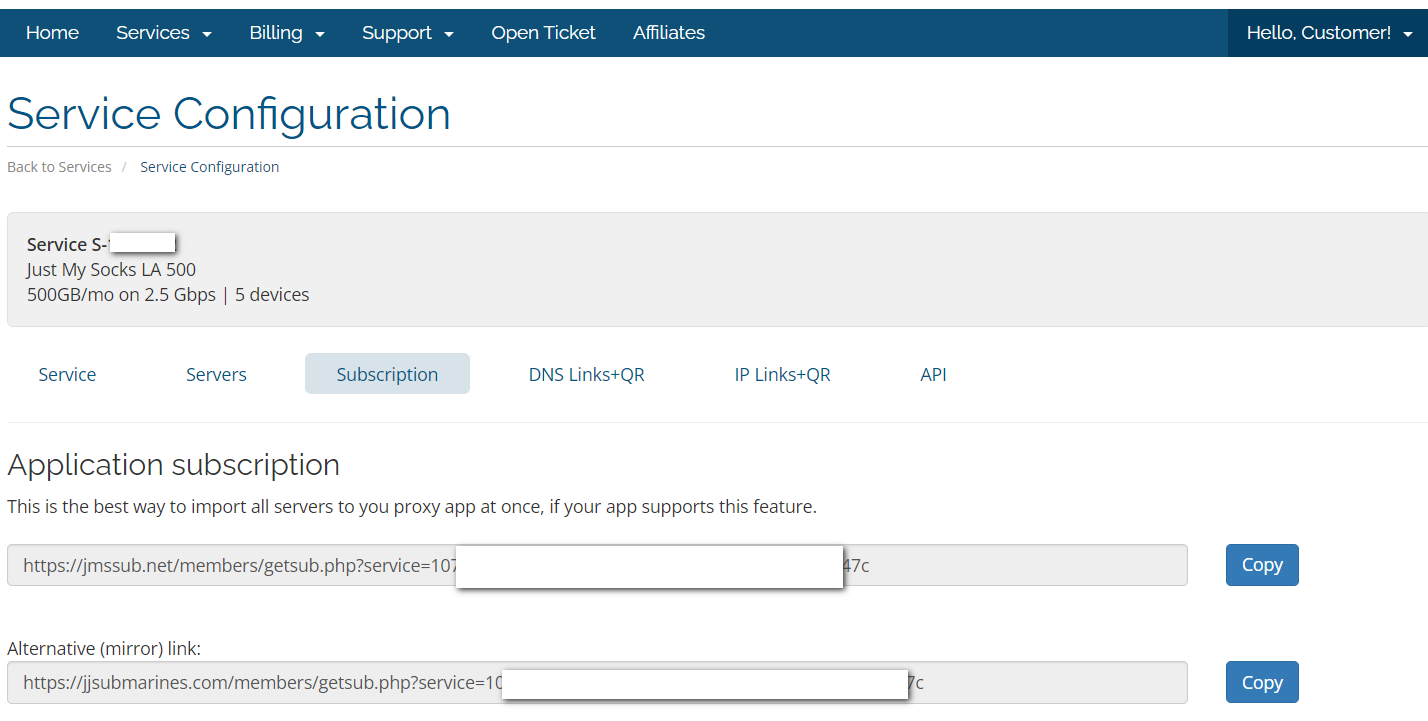Click the Application subscription heading
Viewport: 1428px width, 721px height.
173,465
